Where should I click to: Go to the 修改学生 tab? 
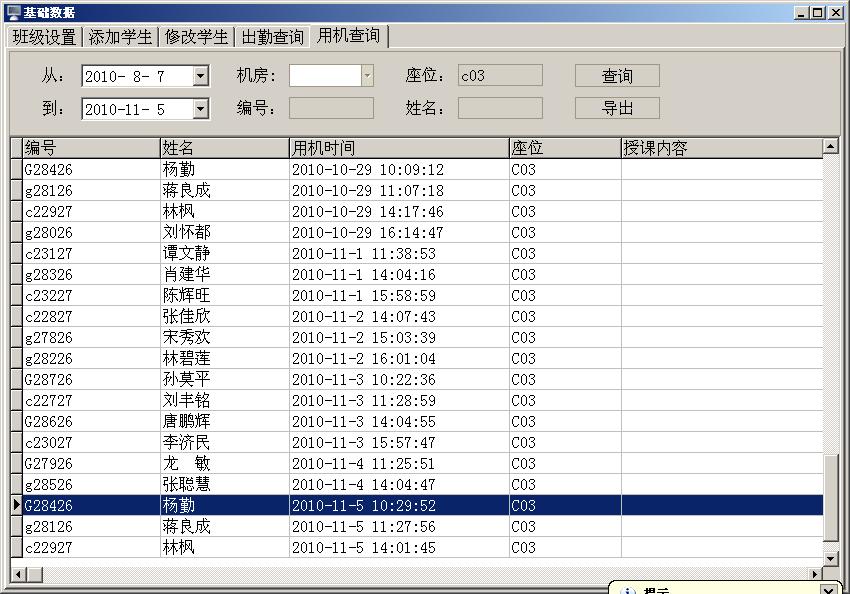click(196, 37)
